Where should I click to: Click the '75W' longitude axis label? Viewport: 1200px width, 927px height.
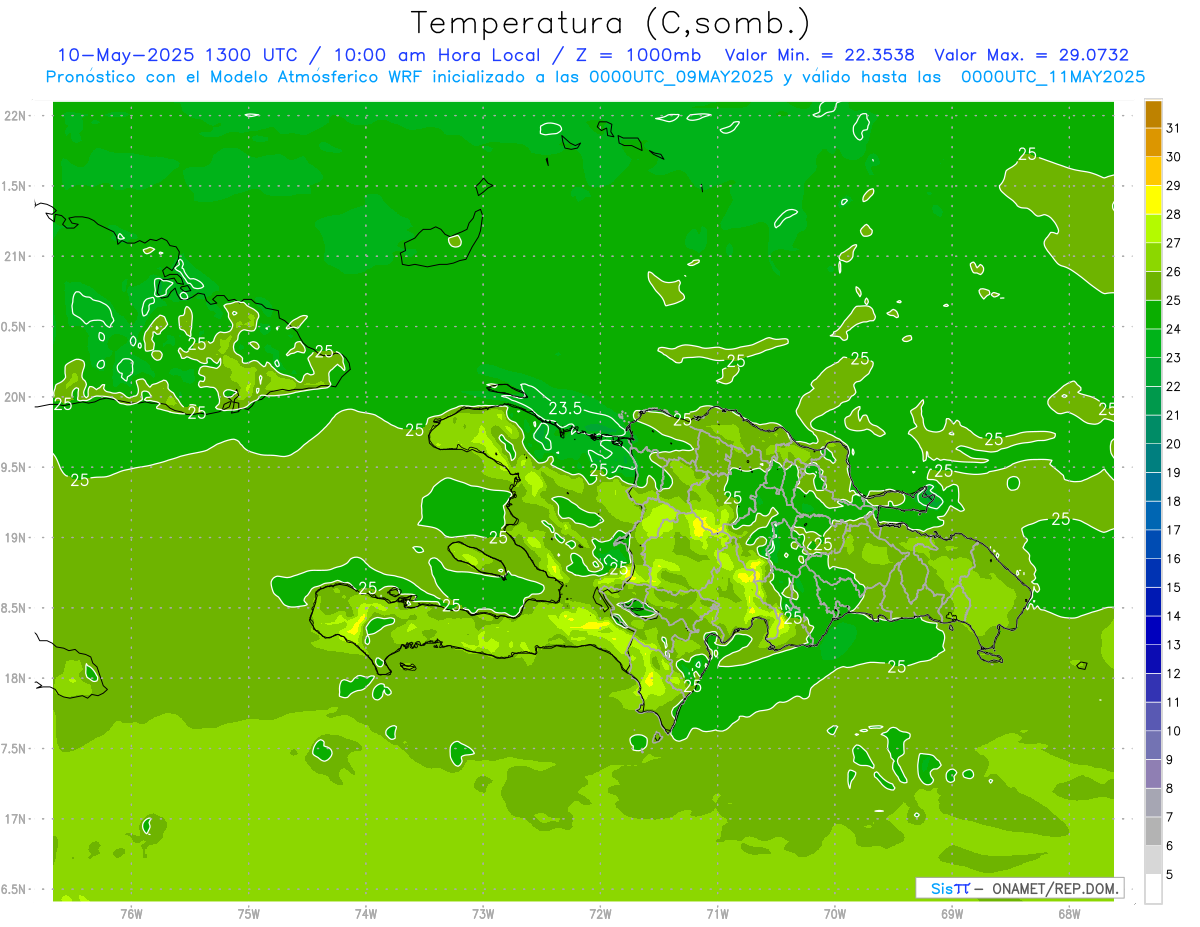point(249,914)
